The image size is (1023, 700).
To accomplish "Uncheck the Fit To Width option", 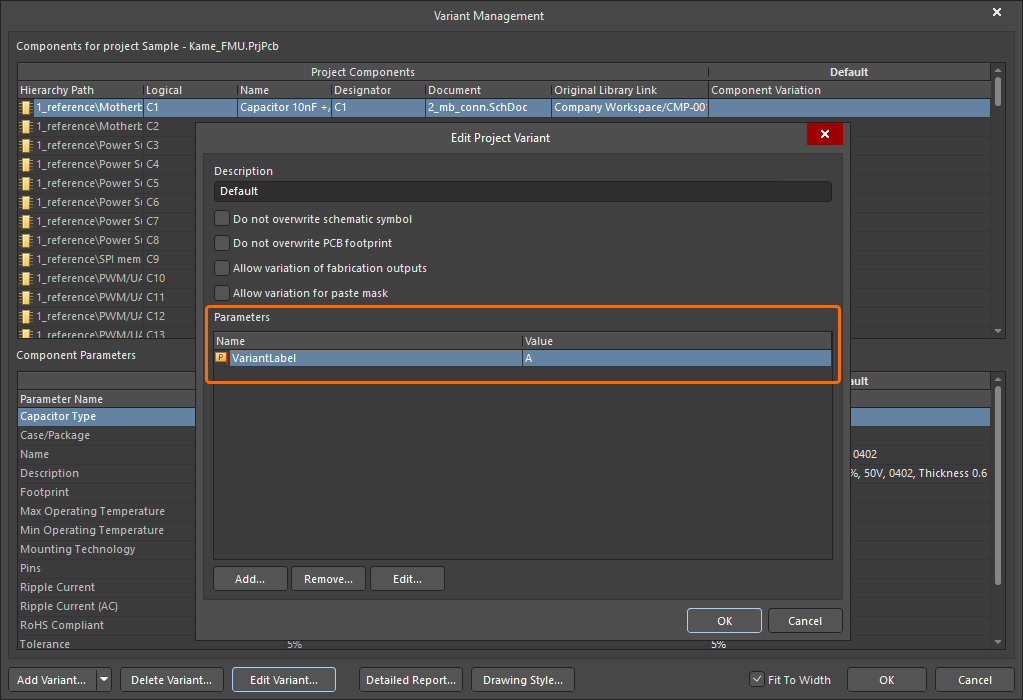I will 757,680.
